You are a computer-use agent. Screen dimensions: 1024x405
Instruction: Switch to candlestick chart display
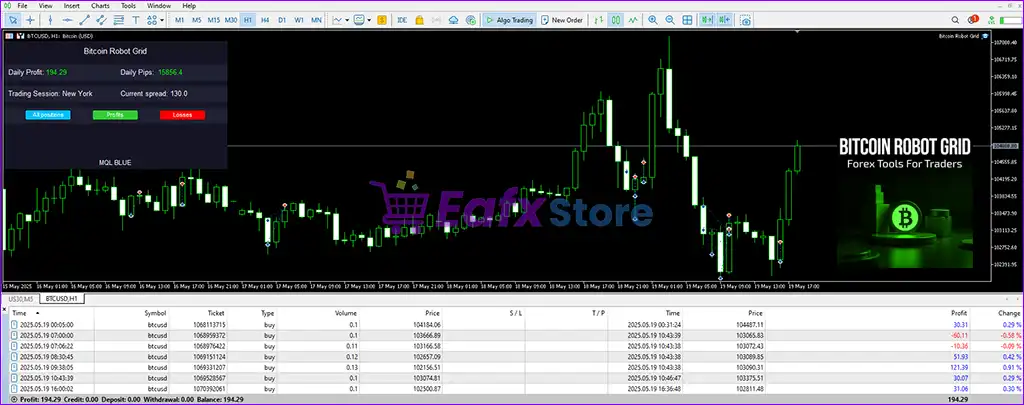click(616, 20)
